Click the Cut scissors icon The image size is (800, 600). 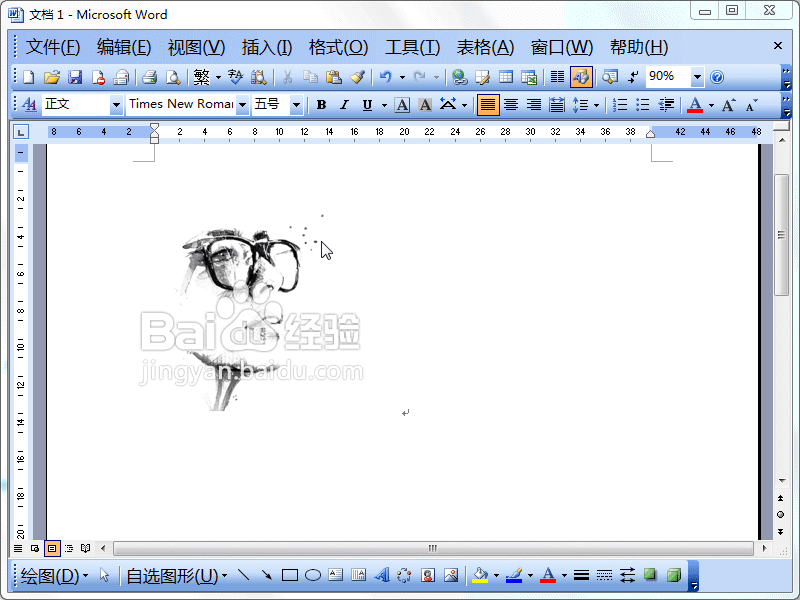pyautogui.click(x=287, y=77)
